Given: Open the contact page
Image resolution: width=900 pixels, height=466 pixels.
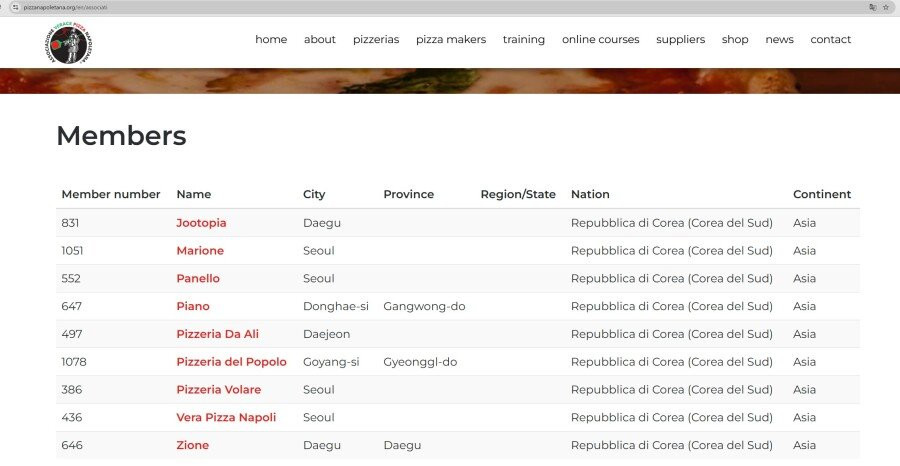Looking at the screenshot, I should pos(830,40).
